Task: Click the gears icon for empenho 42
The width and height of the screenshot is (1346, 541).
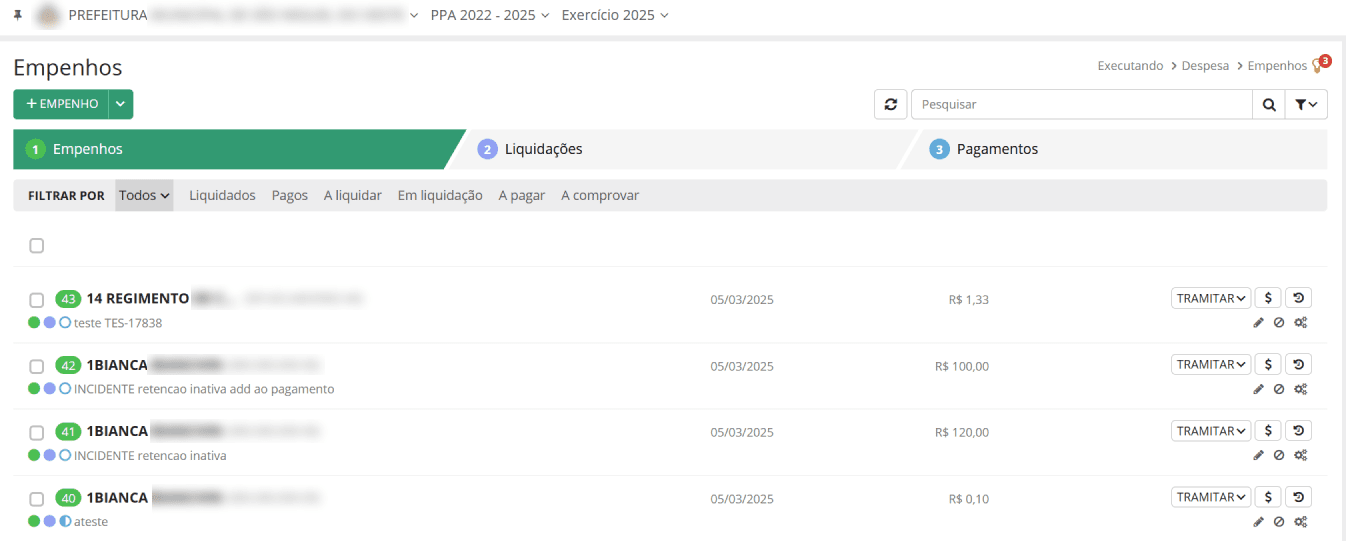Action: [x=1300, y=389]
